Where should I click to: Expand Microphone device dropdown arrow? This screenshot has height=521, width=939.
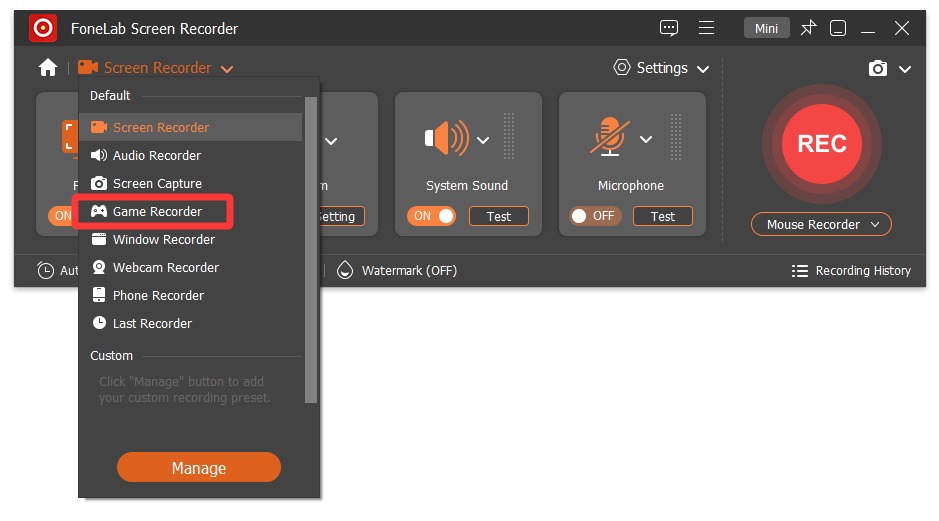pos(646,140)
